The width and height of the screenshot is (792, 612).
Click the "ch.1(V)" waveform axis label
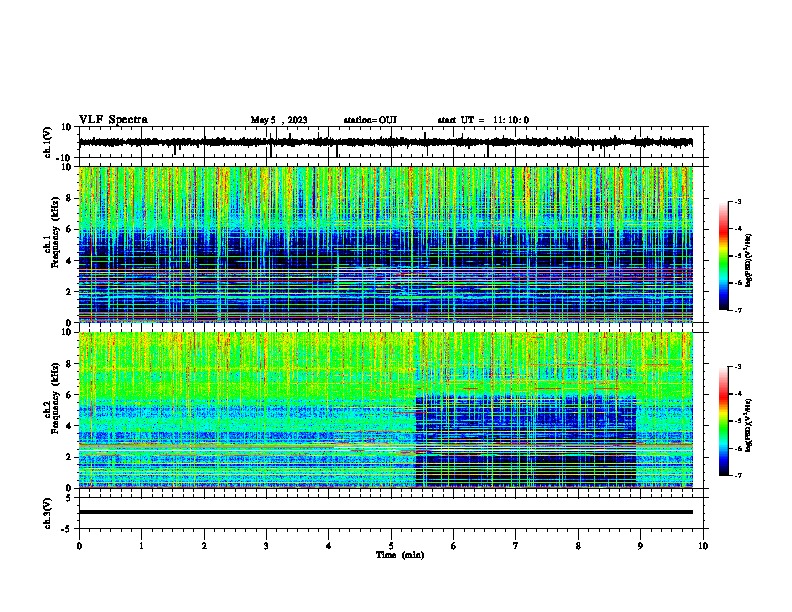coord(48,142)
